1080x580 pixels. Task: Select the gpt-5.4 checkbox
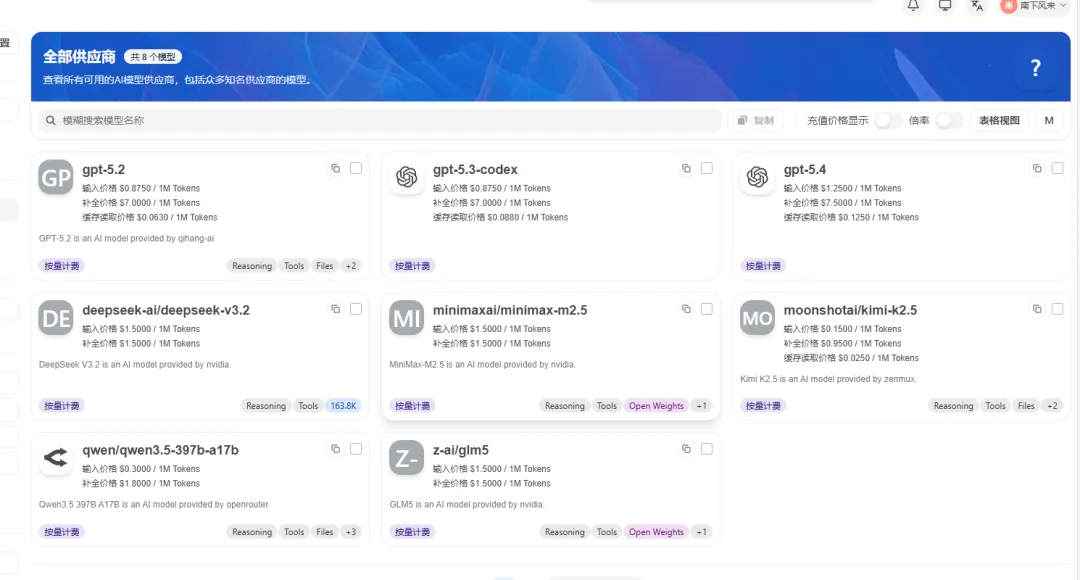coord(1057,168)
